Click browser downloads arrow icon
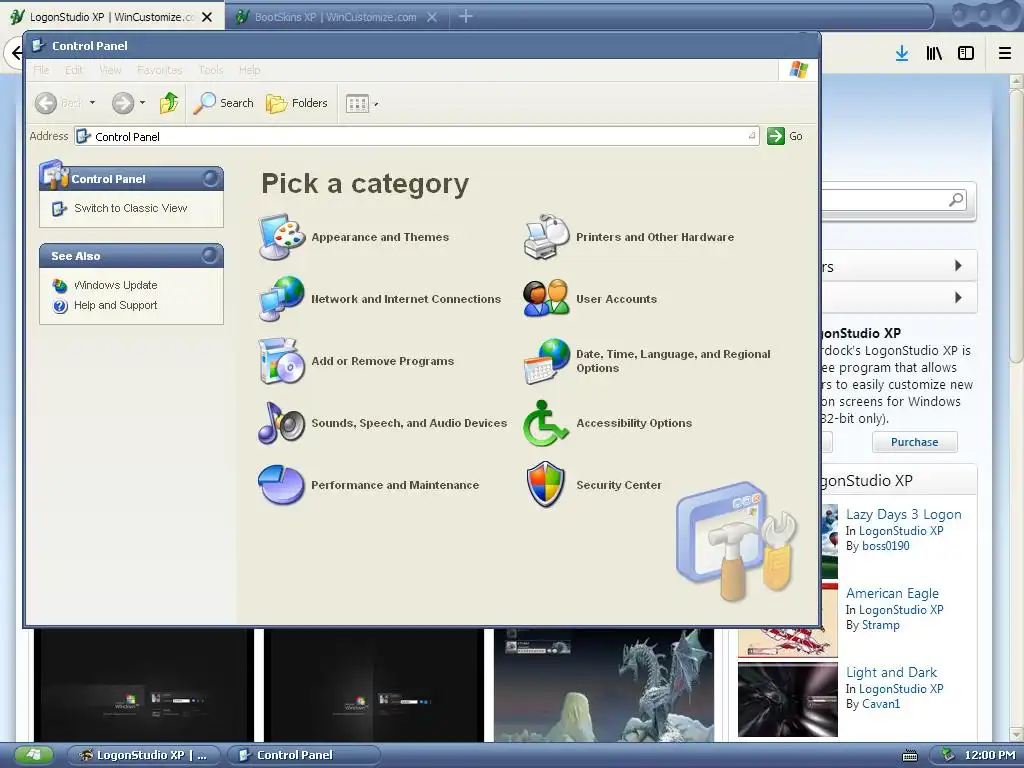This screenshot has width=1024, height=768. tap(902, 53)
